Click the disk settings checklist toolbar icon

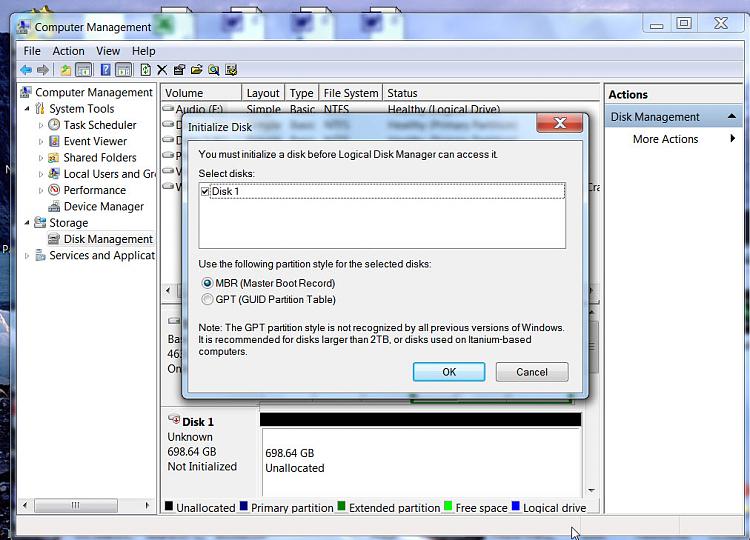tap(231, 70)
